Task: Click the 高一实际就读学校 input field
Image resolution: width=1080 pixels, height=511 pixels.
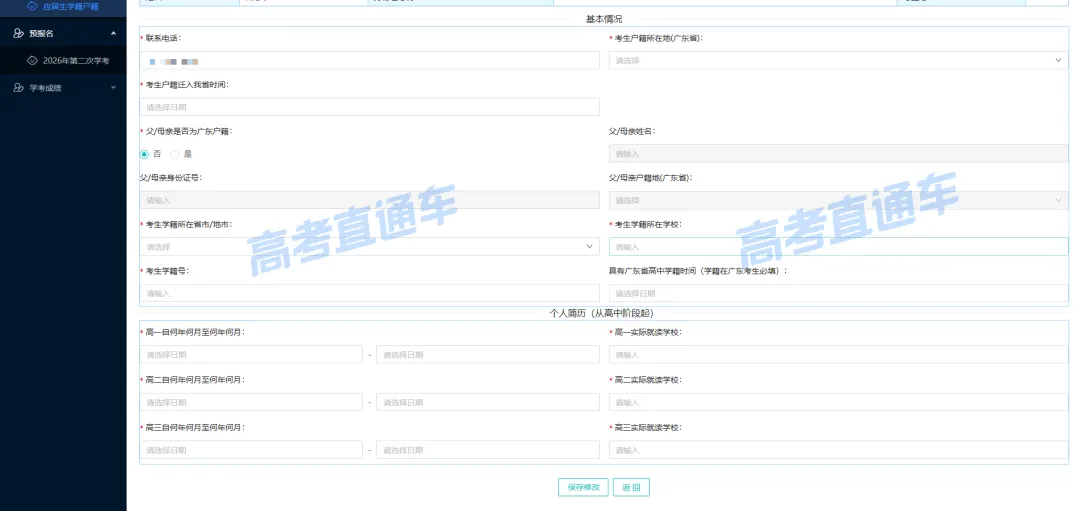Action: (x=838, y=355)
